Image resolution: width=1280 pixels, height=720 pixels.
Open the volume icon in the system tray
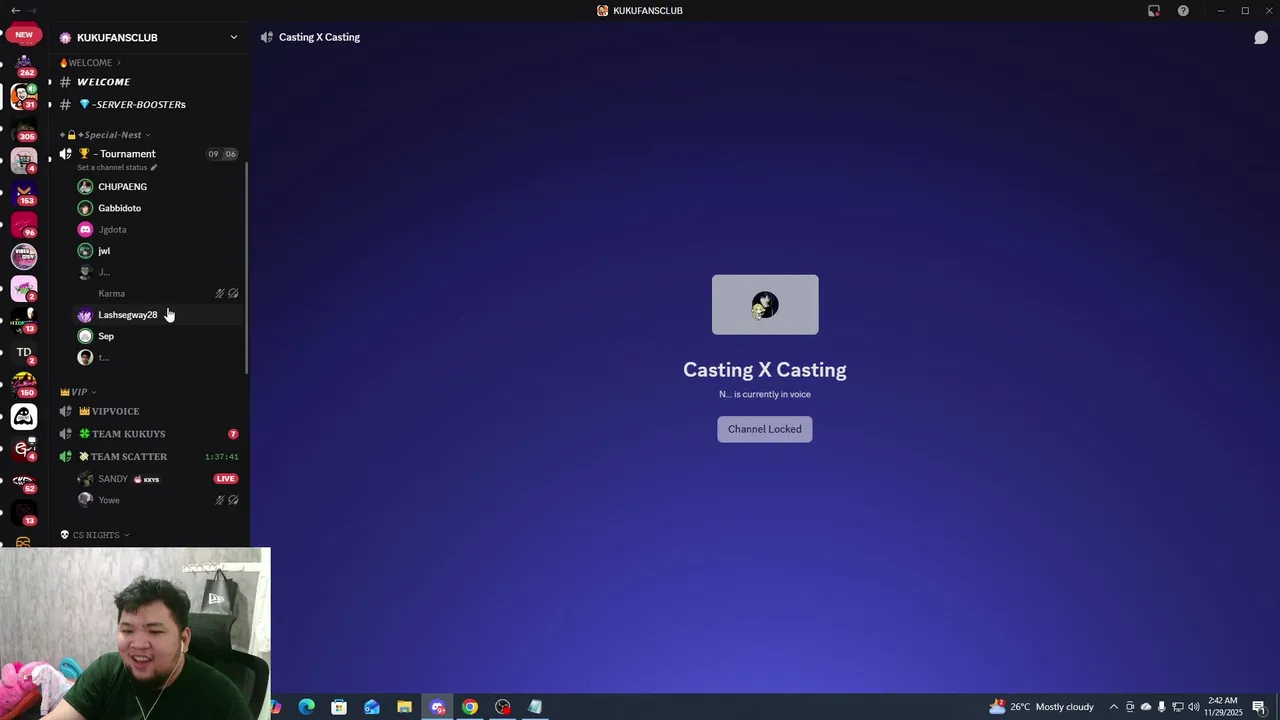point(1194,707)
